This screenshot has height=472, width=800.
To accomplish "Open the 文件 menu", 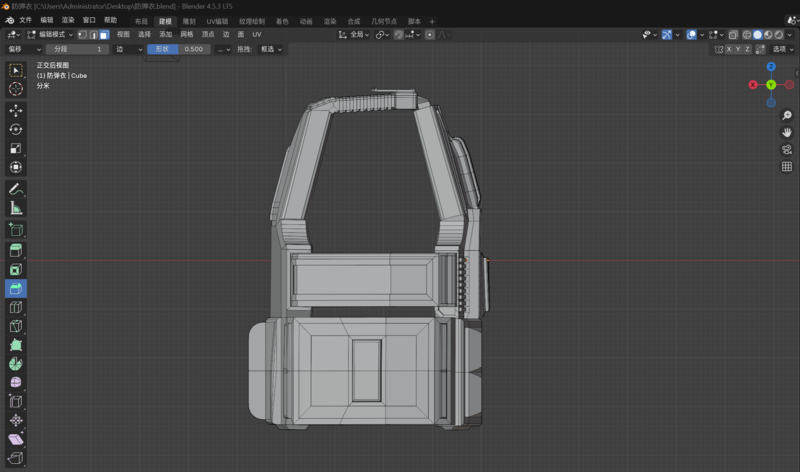I will tap(26, 20).
